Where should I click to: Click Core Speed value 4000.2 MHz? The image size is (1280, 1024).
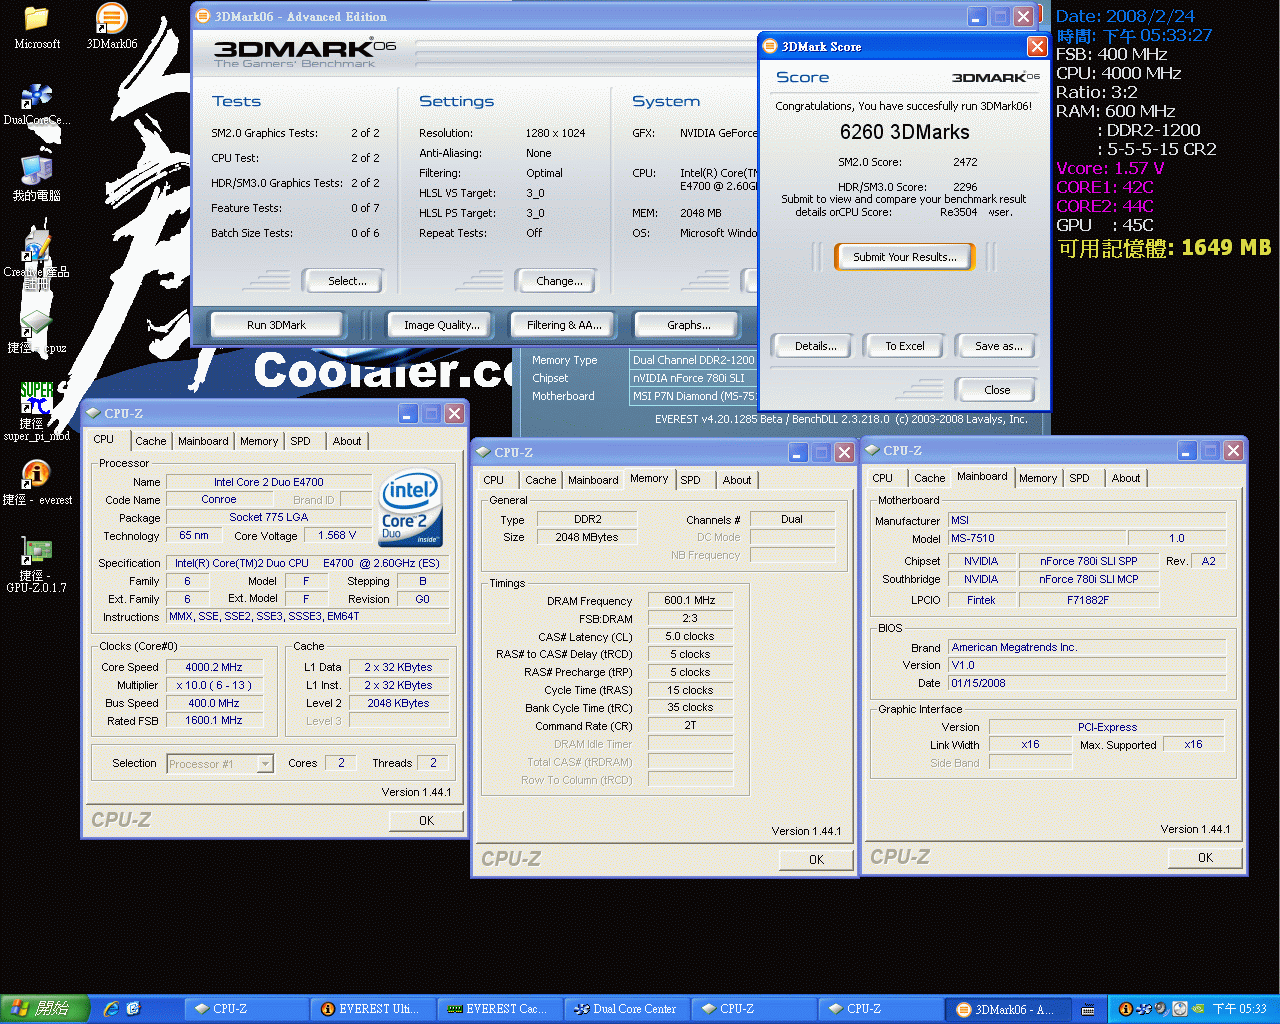click(x=214, y=667)
